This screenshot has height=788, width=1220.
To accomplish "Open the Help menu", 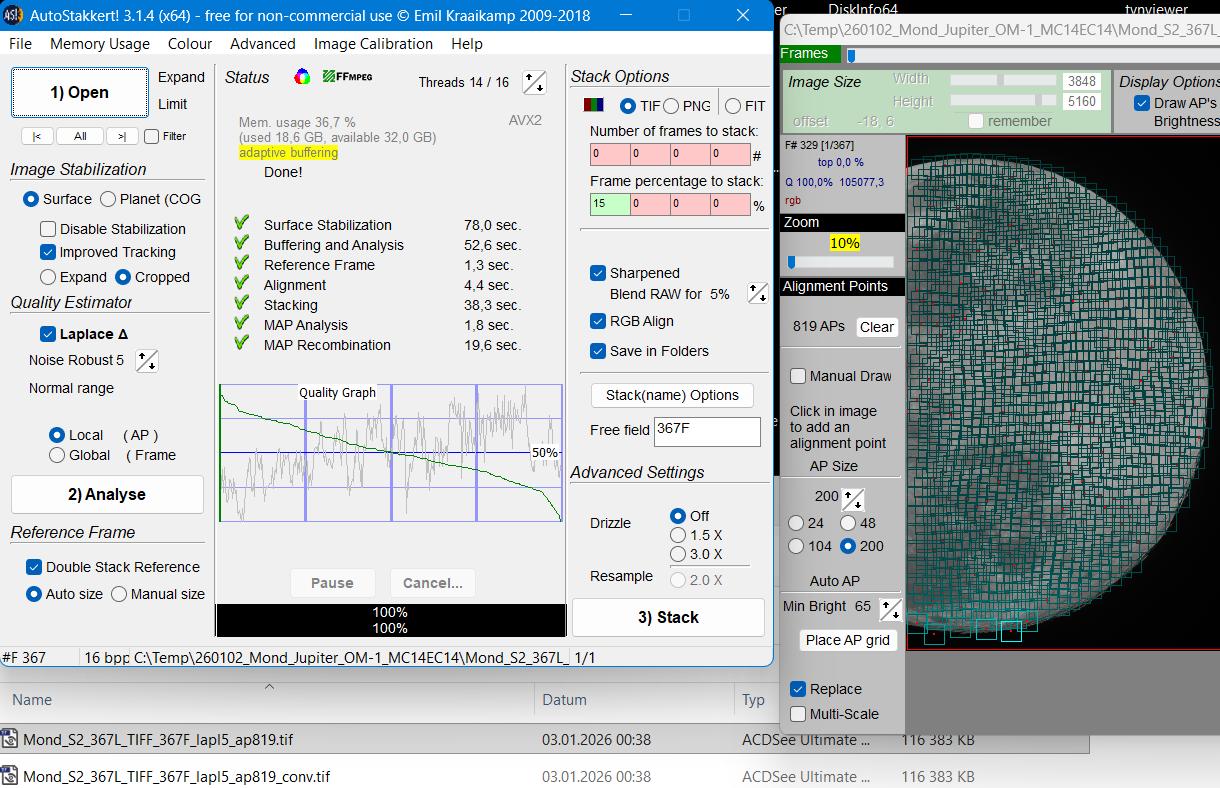I will tap(467, 44).
